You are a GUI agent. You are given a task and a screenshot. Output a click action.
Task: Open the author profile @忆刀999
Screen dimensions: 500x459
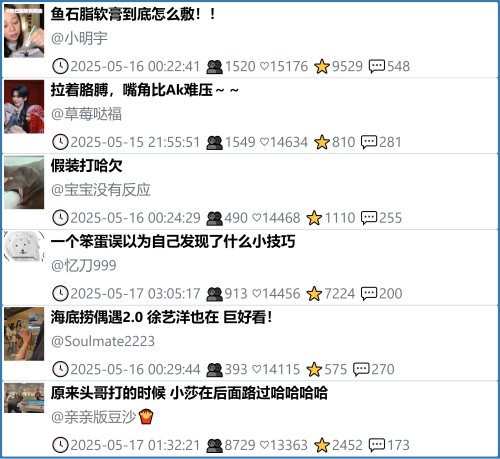coord(84,266)
